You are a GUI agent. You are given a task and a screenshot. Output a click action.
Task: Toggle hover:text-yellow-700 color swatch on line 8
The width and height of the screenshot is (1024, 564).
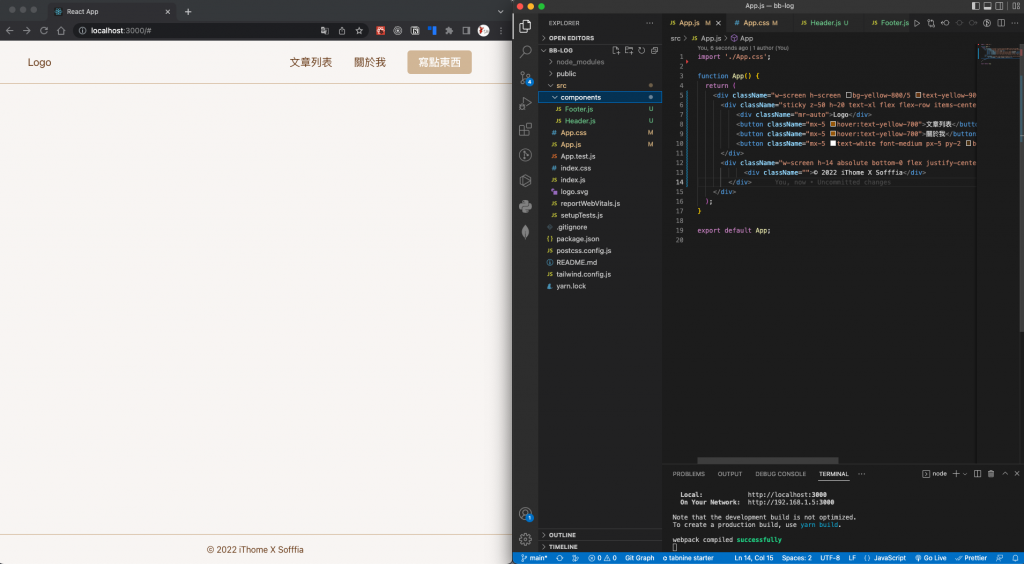(x=833, y=124)
